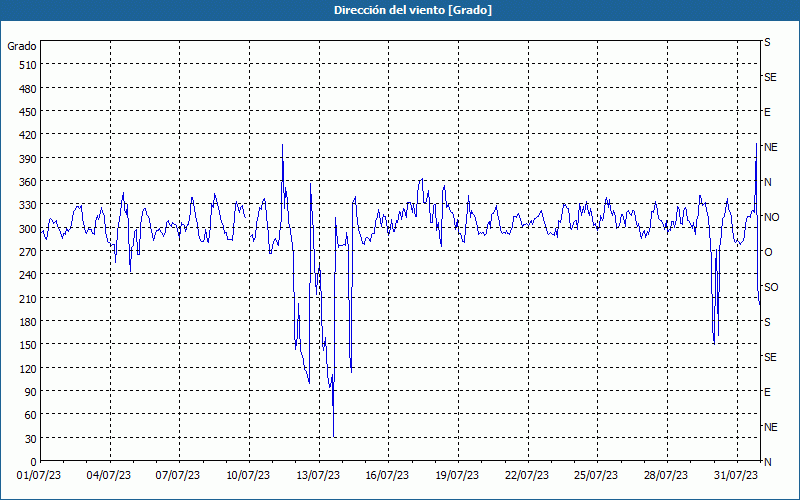Click the E compass label level with 90
Viewport: 800px width, 500px height.
click(x=767, y=392)
